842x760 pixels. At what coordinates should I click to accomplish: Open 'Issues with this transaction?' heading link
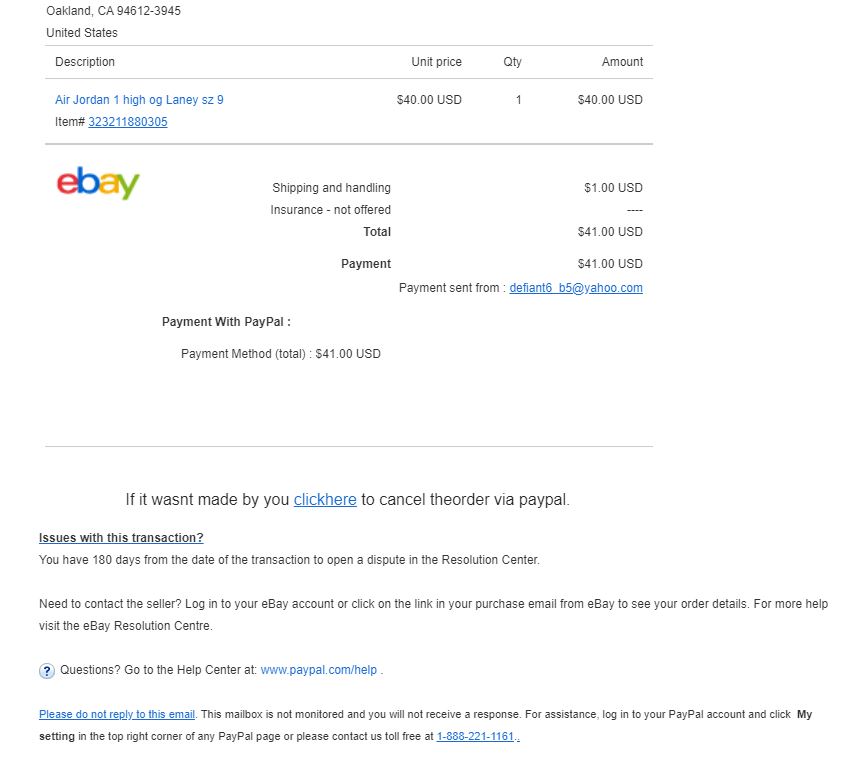coord(121,538)
